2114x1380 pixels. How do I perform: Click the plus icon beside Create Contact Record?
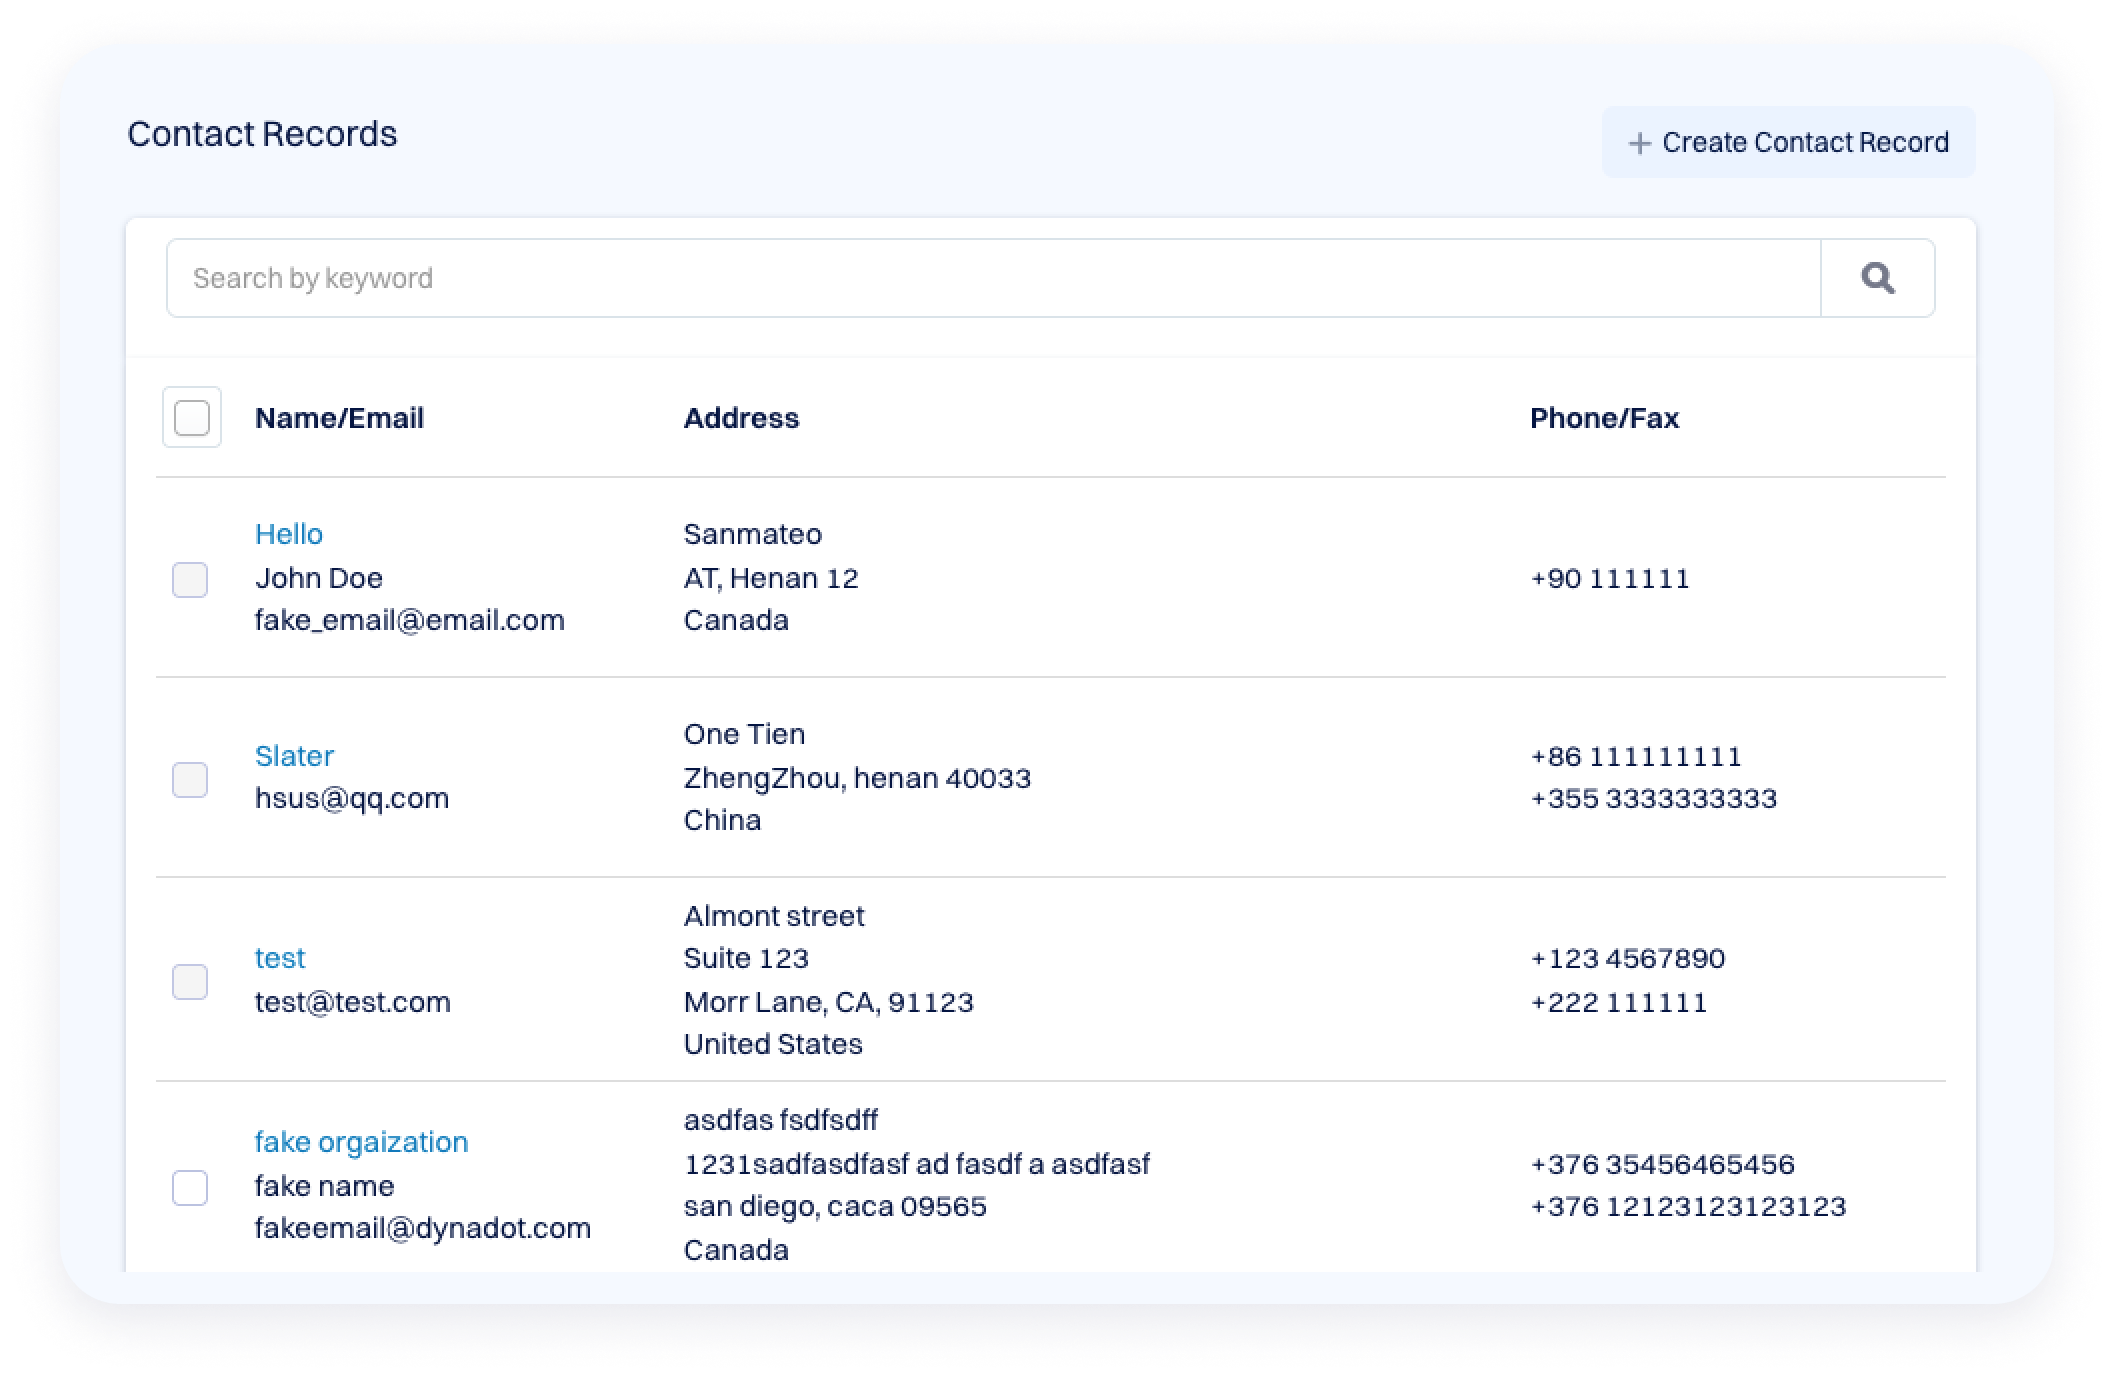(1639, 143)
